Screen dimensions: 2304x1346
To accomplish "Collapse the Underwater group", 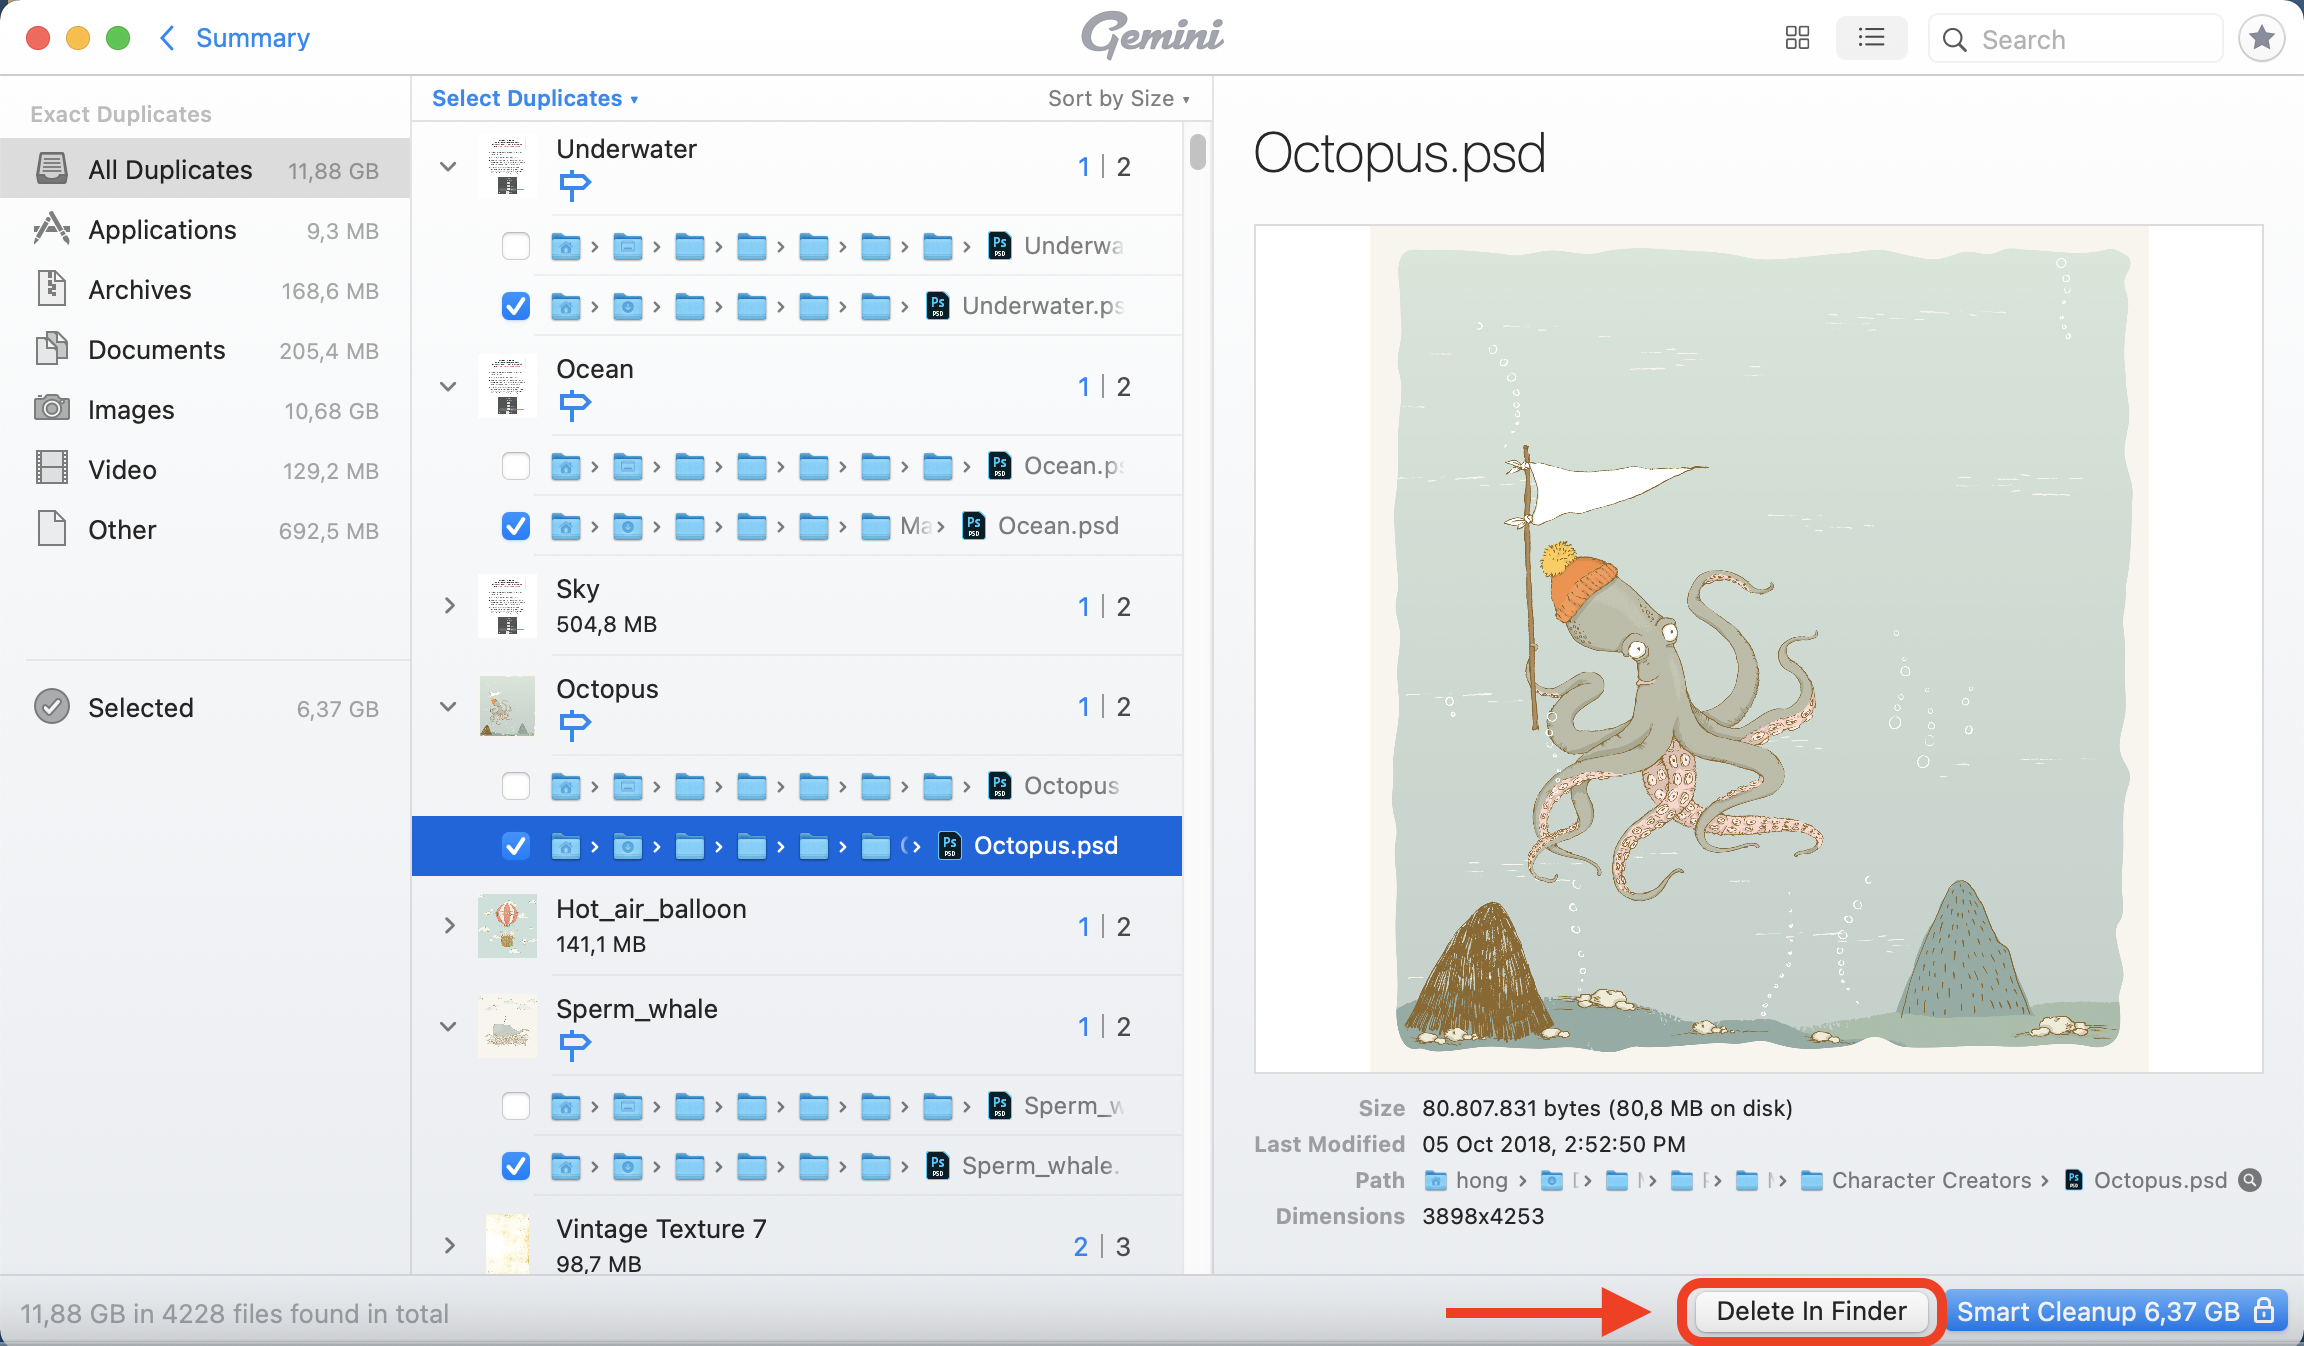I will coord(448,167).
